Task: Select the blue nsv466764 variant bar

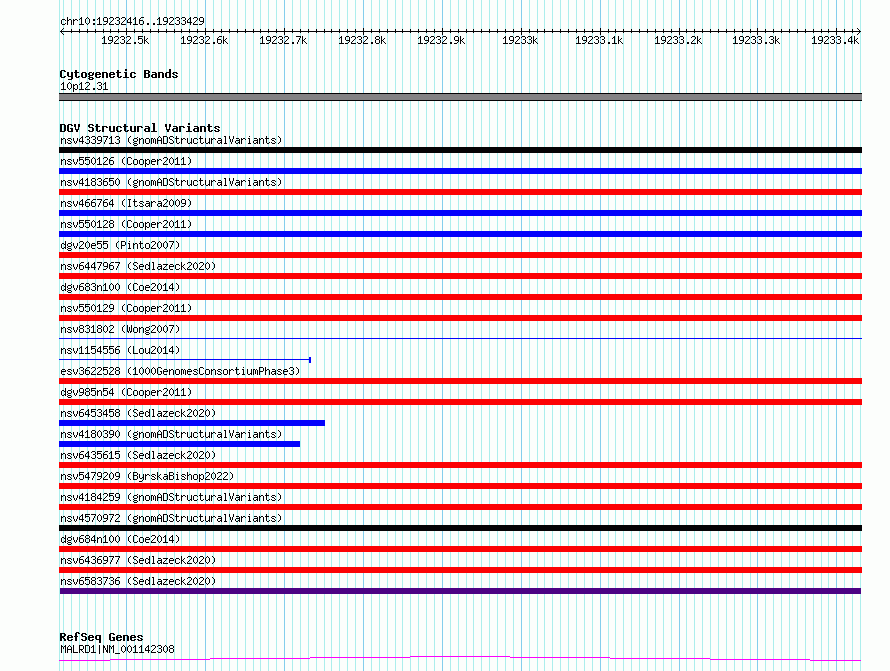Action: (x=460, y=213)
